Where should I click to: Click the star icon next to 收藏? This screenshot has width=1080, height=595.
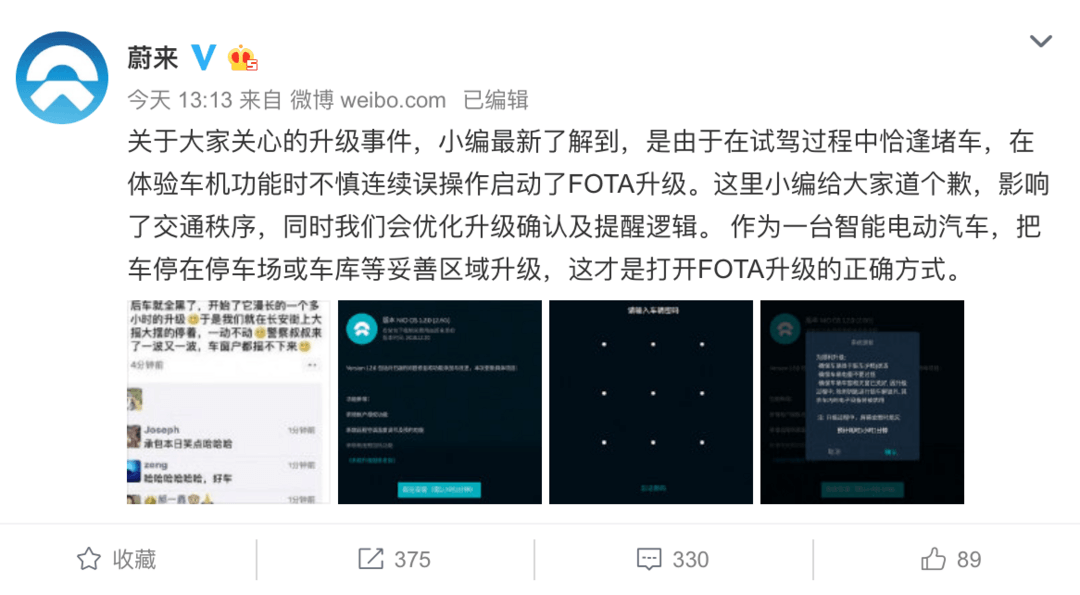click(x=89, y=559)
